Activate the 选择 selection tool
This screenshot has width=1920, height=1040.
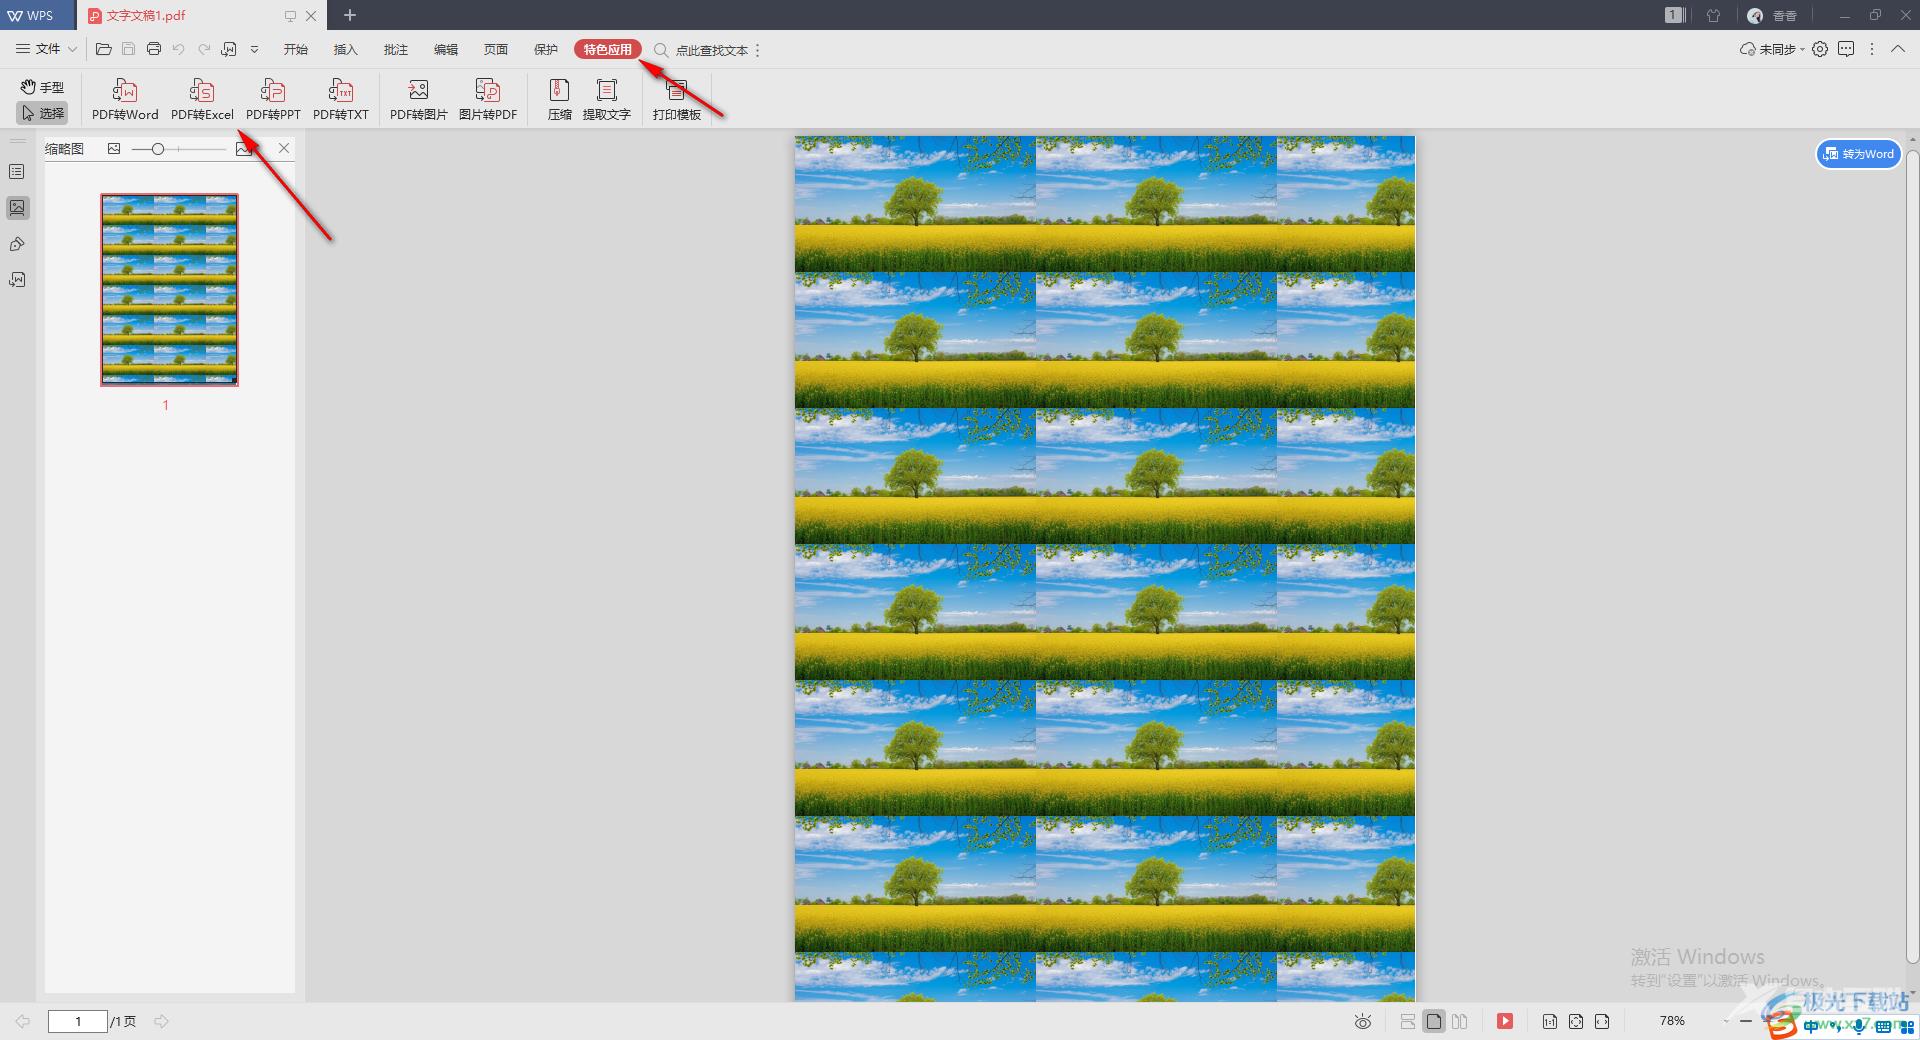point(42,113)
